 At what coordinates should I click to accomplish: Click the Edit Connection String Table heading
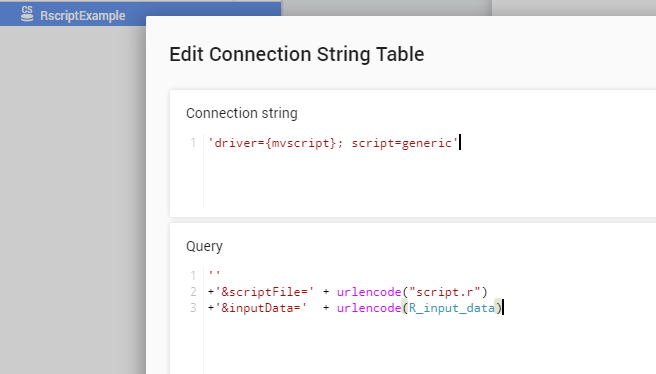coord(297,54)
